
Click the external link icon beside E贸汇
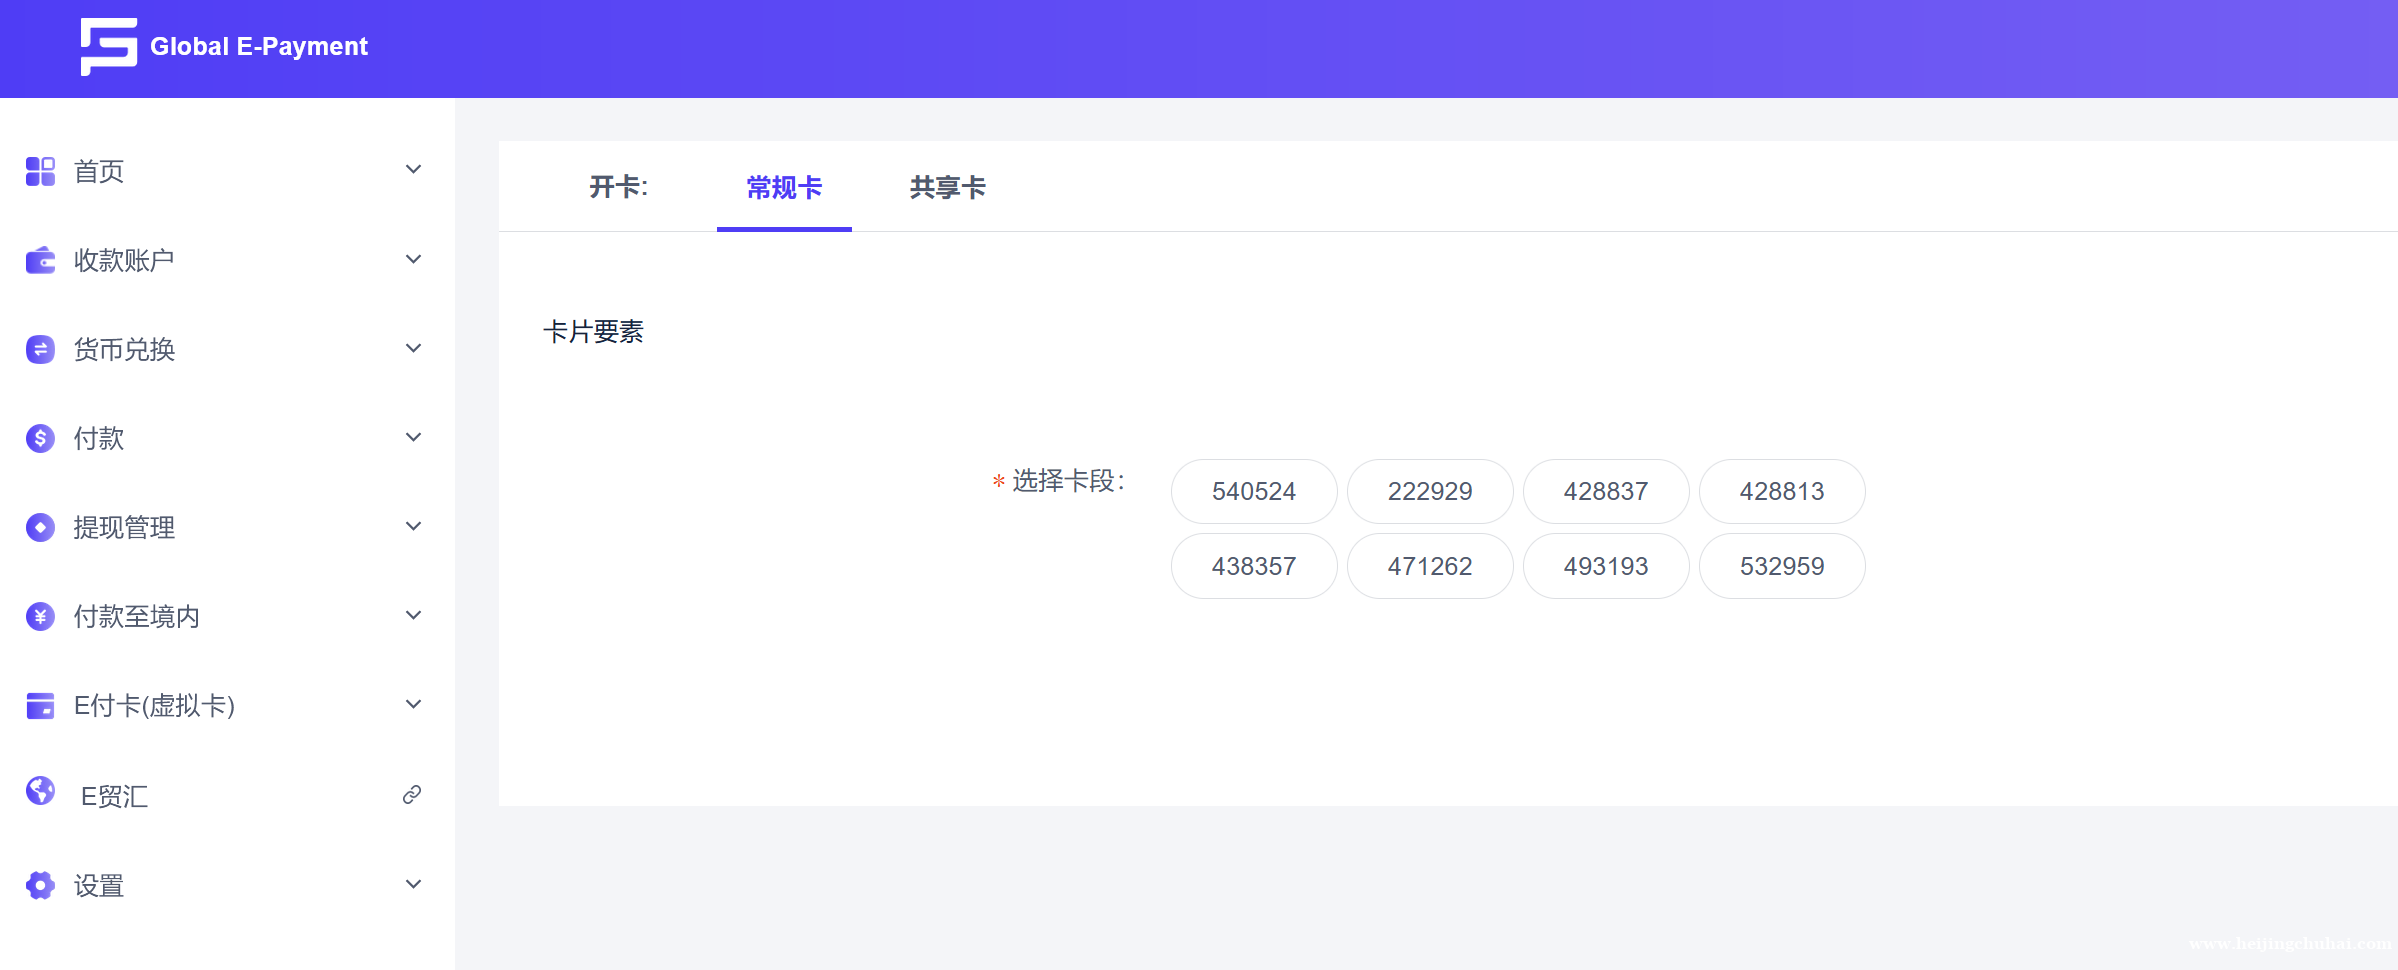pyautogui.click(x=412, y=795)
